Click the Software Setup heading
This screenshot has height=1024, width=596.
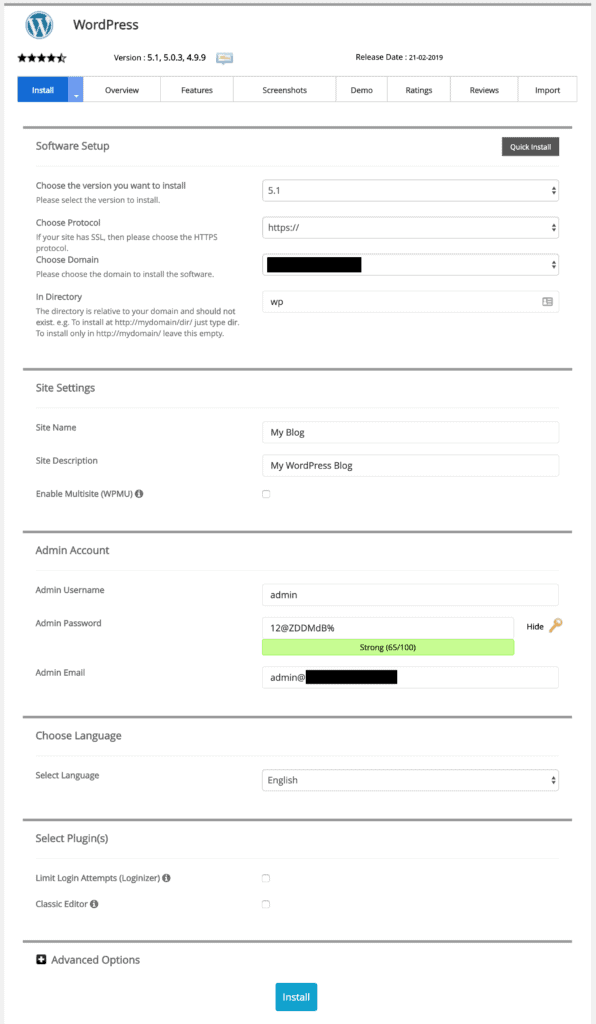72,146
